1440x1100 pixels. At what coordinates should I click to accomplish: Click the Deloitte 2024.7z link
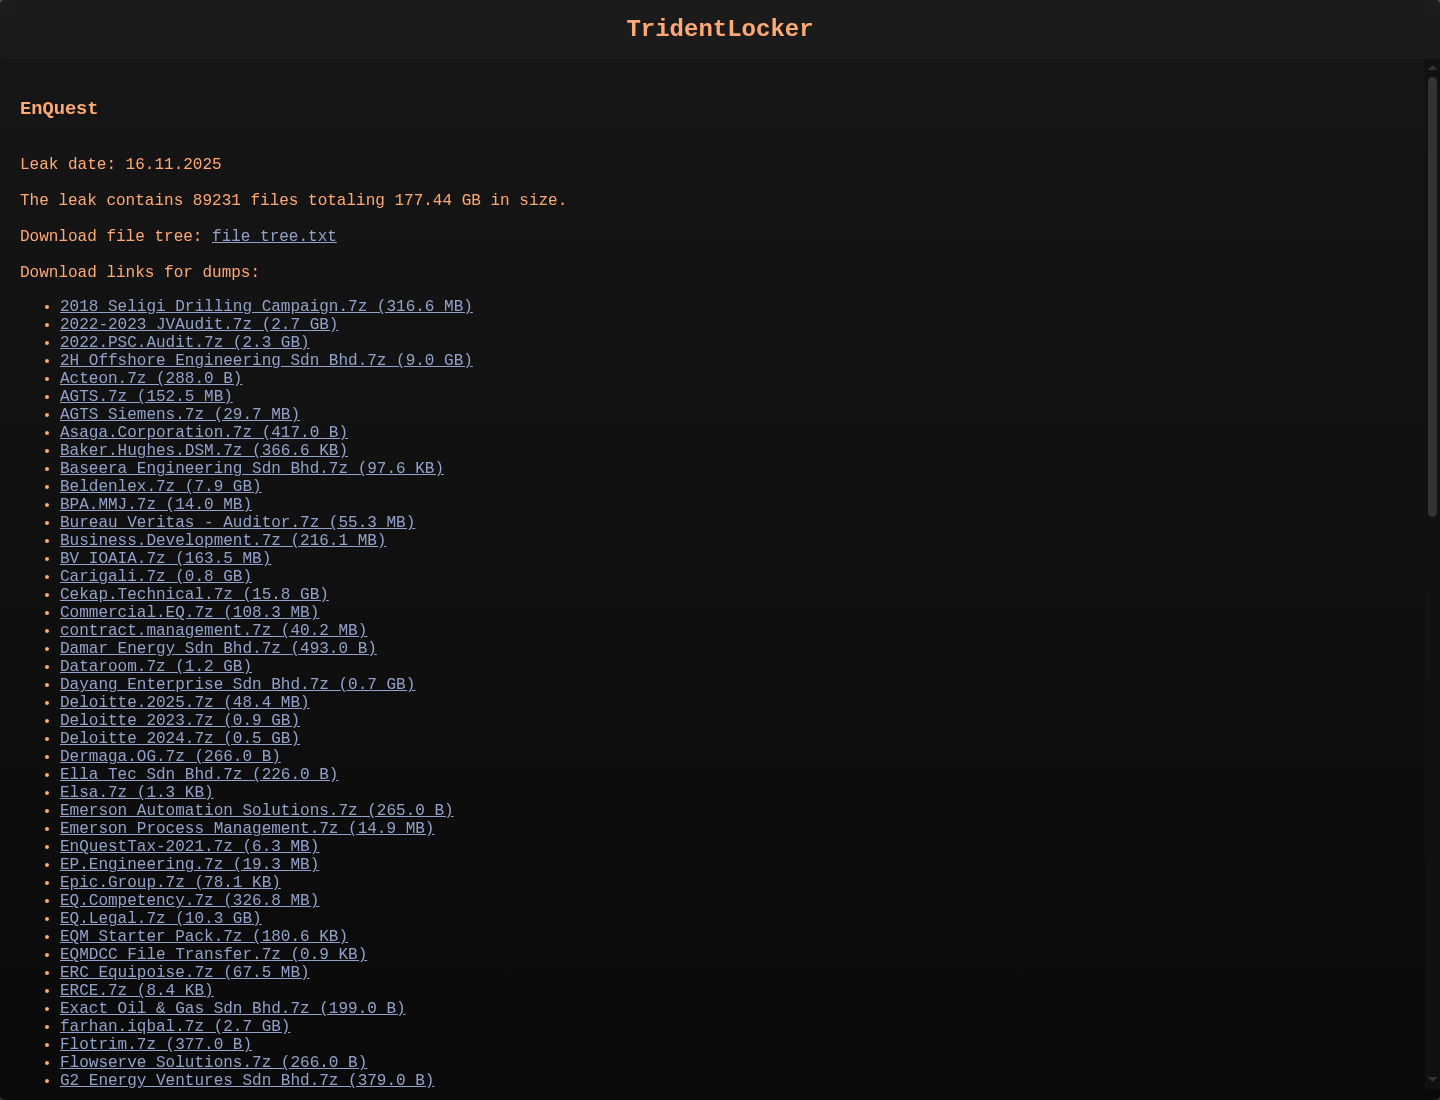coord(180,738)
